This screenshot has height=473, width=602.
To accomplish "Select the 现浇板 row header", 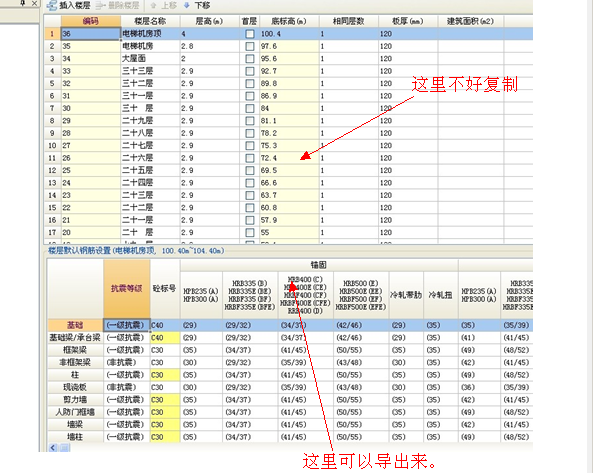I will pos(75,387).
